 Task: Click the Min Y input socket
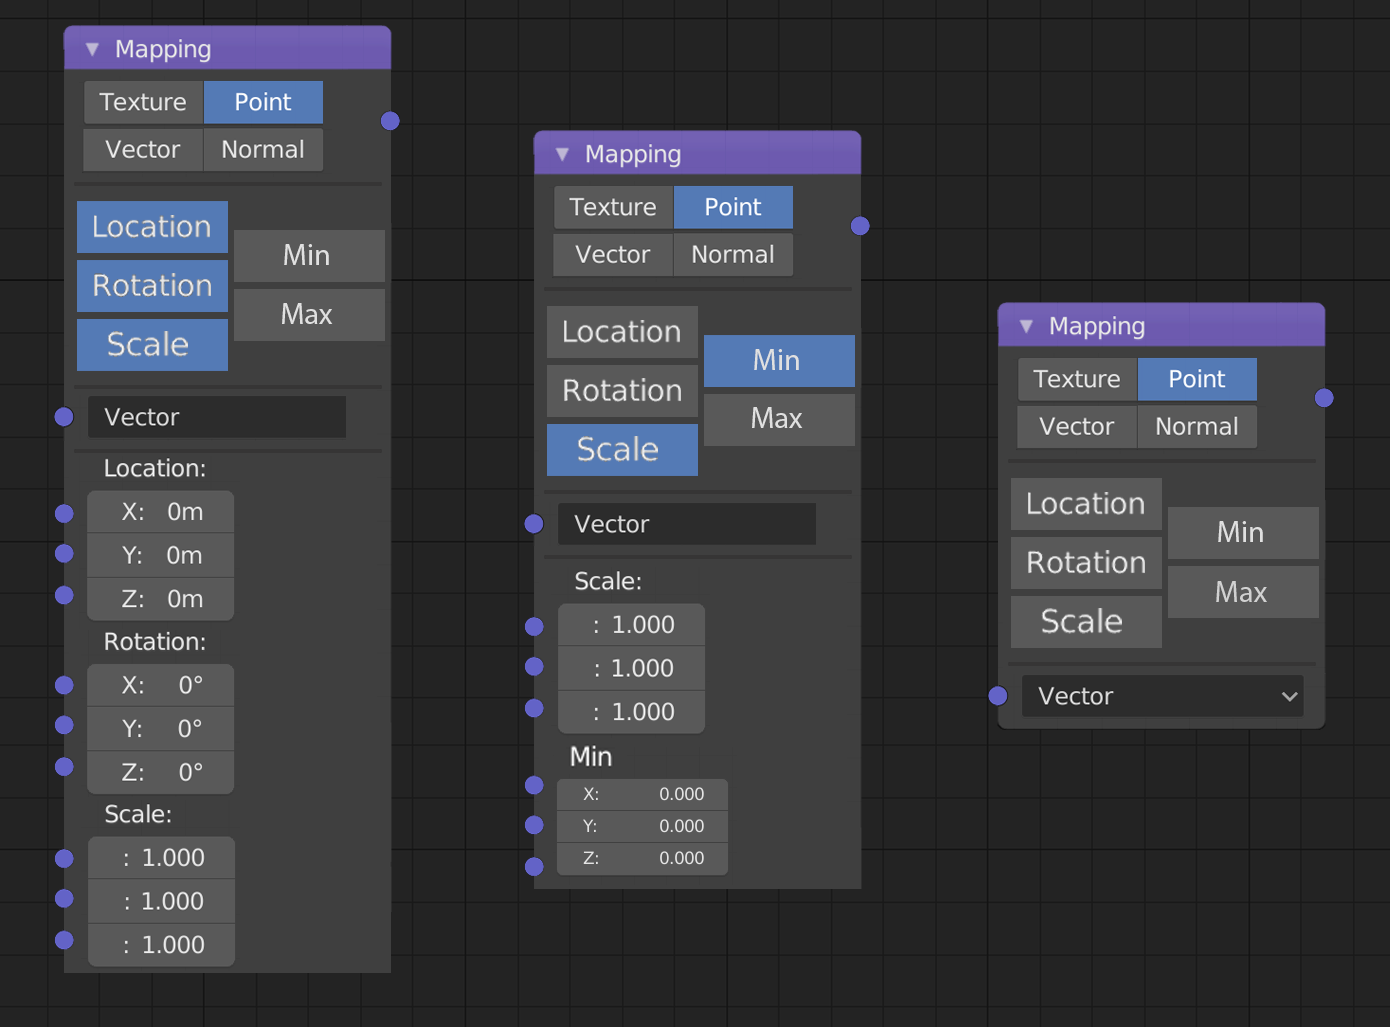pyautogui.click(x=534, y=825)
